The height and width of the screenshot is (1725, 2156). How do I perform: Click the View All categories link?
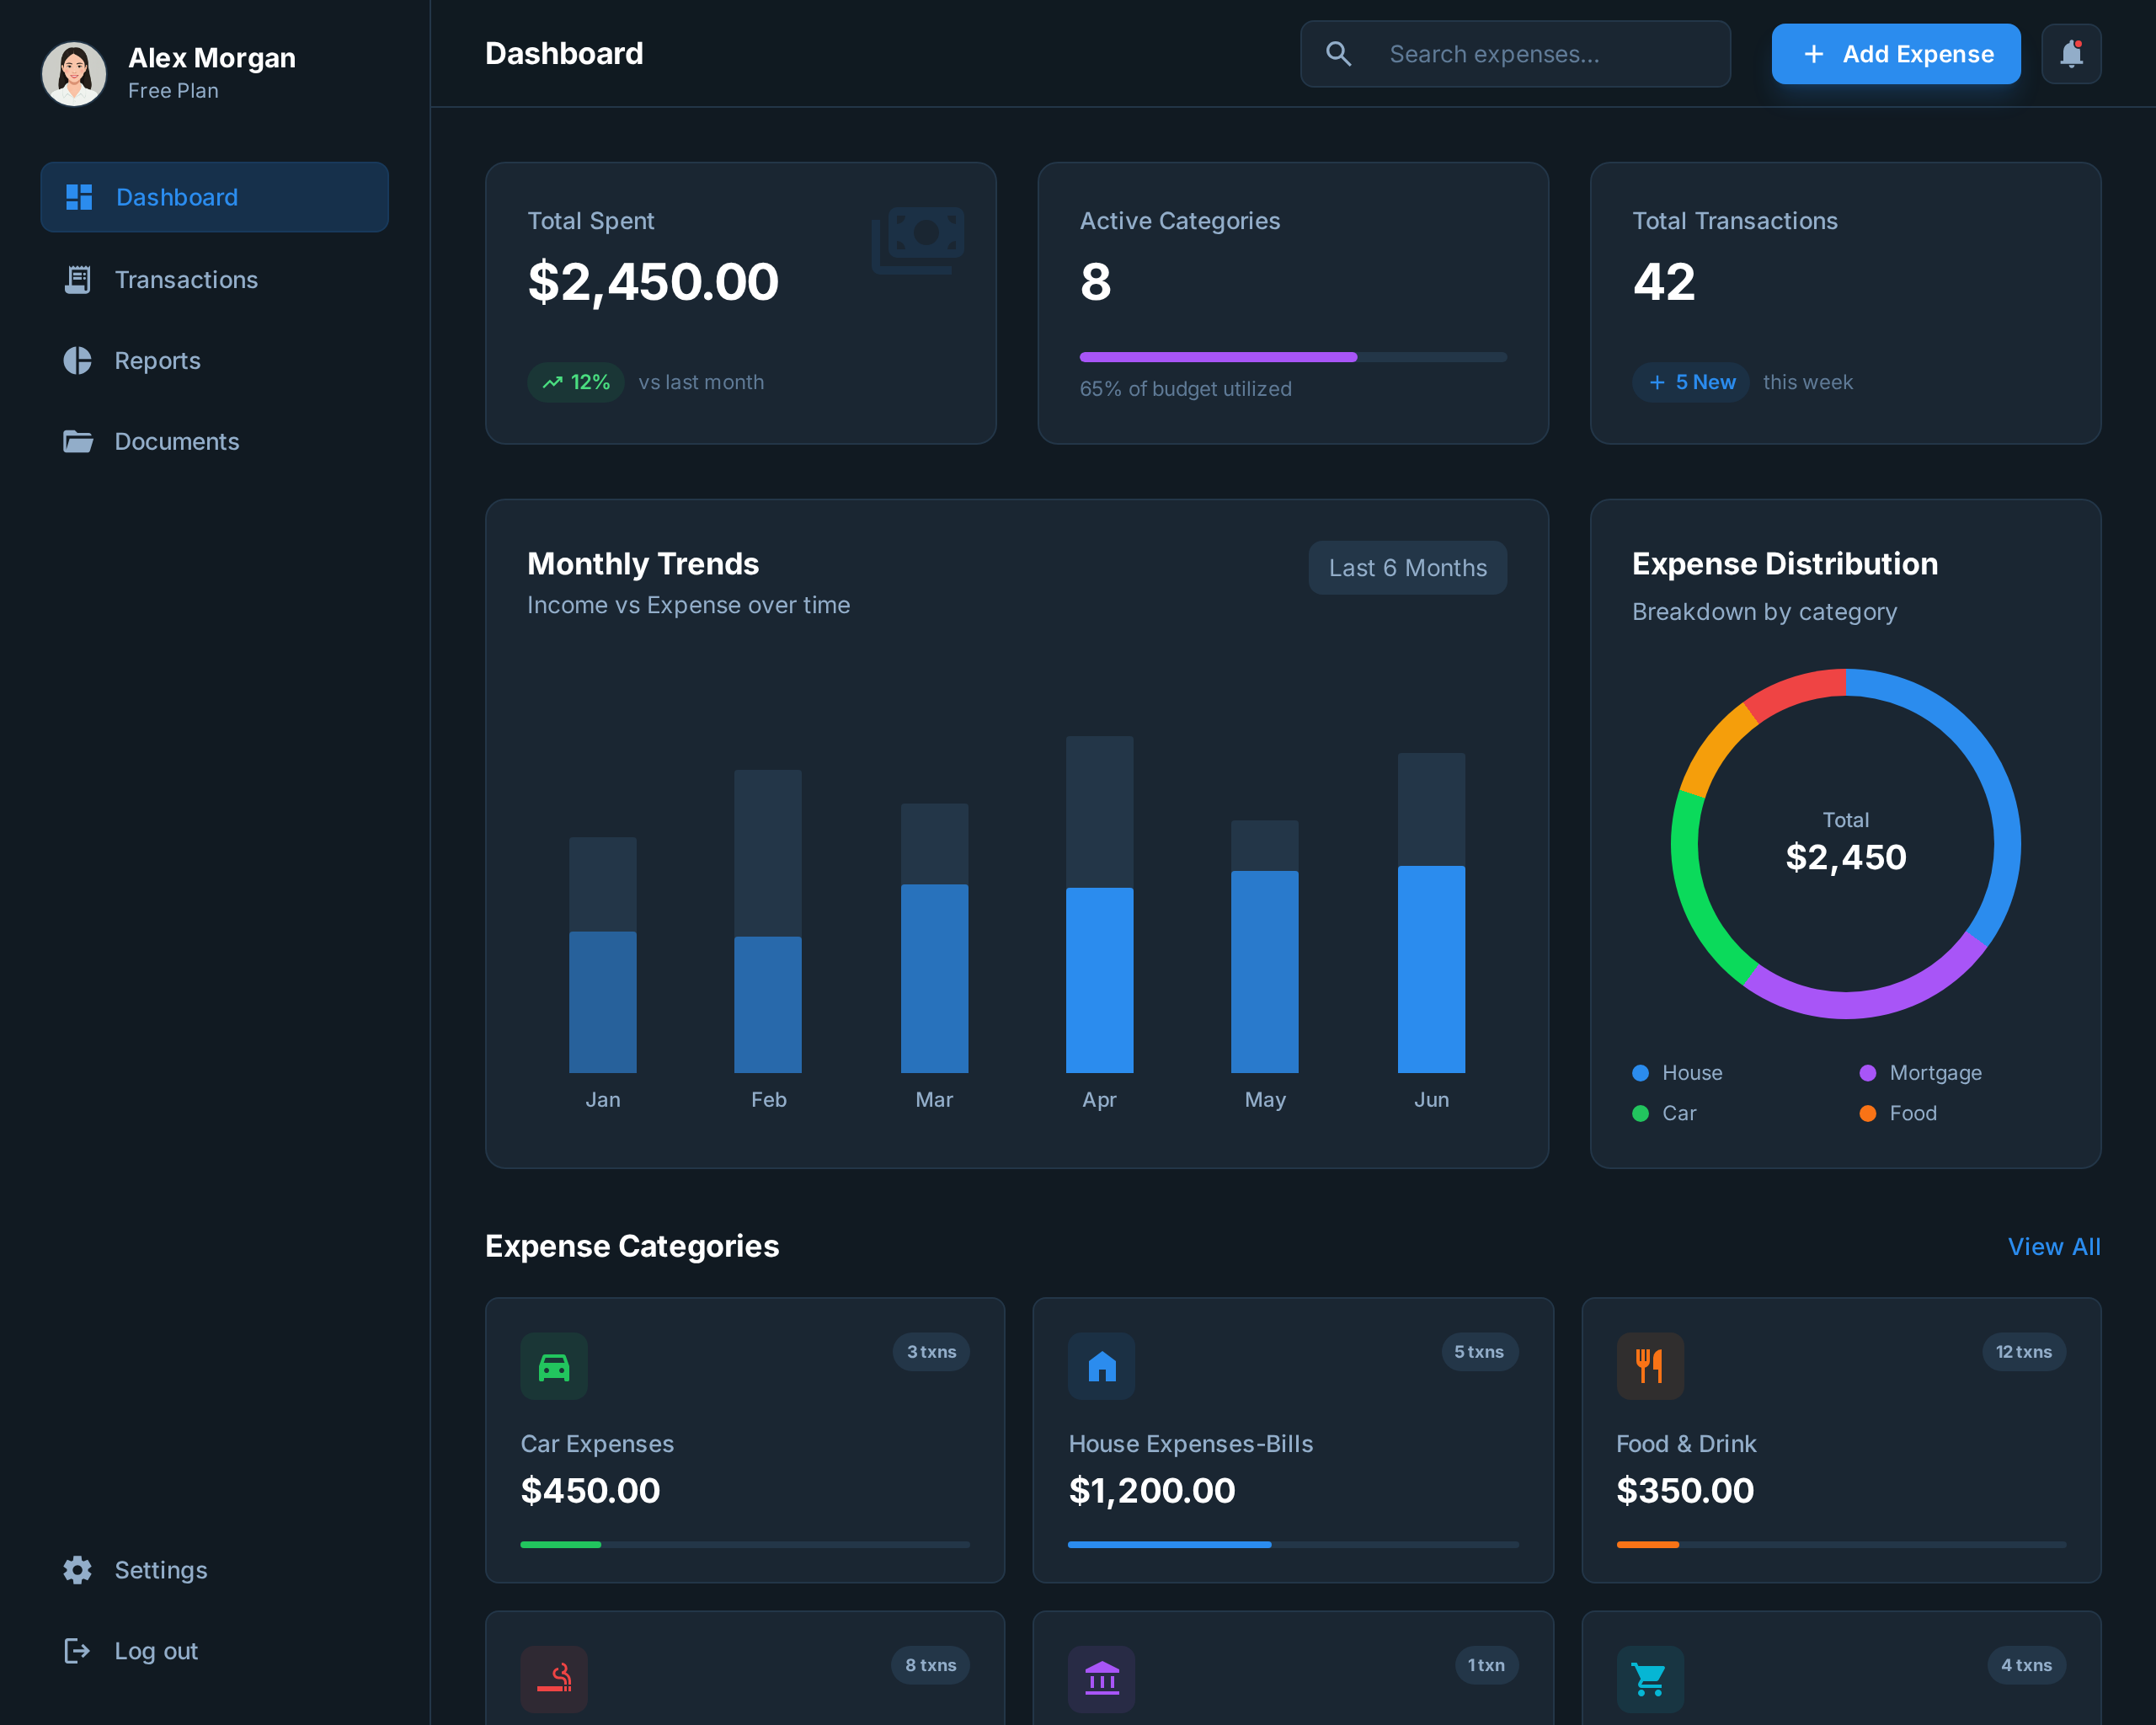point(2053,1247)
